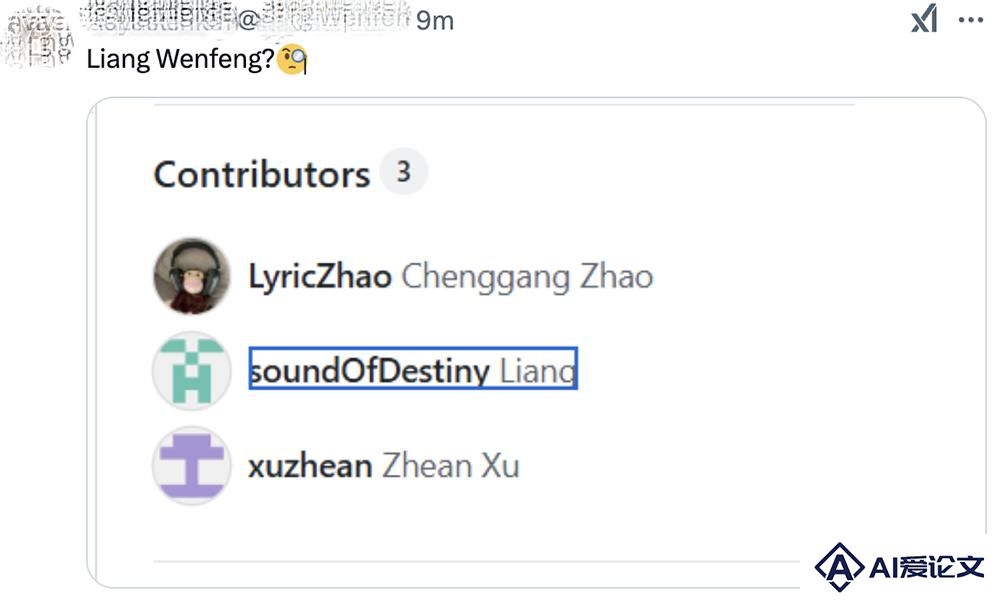Viewport: 1000px width, 600px height.
Task: Open the LyricZhao username link
Action: pos(320,277)
